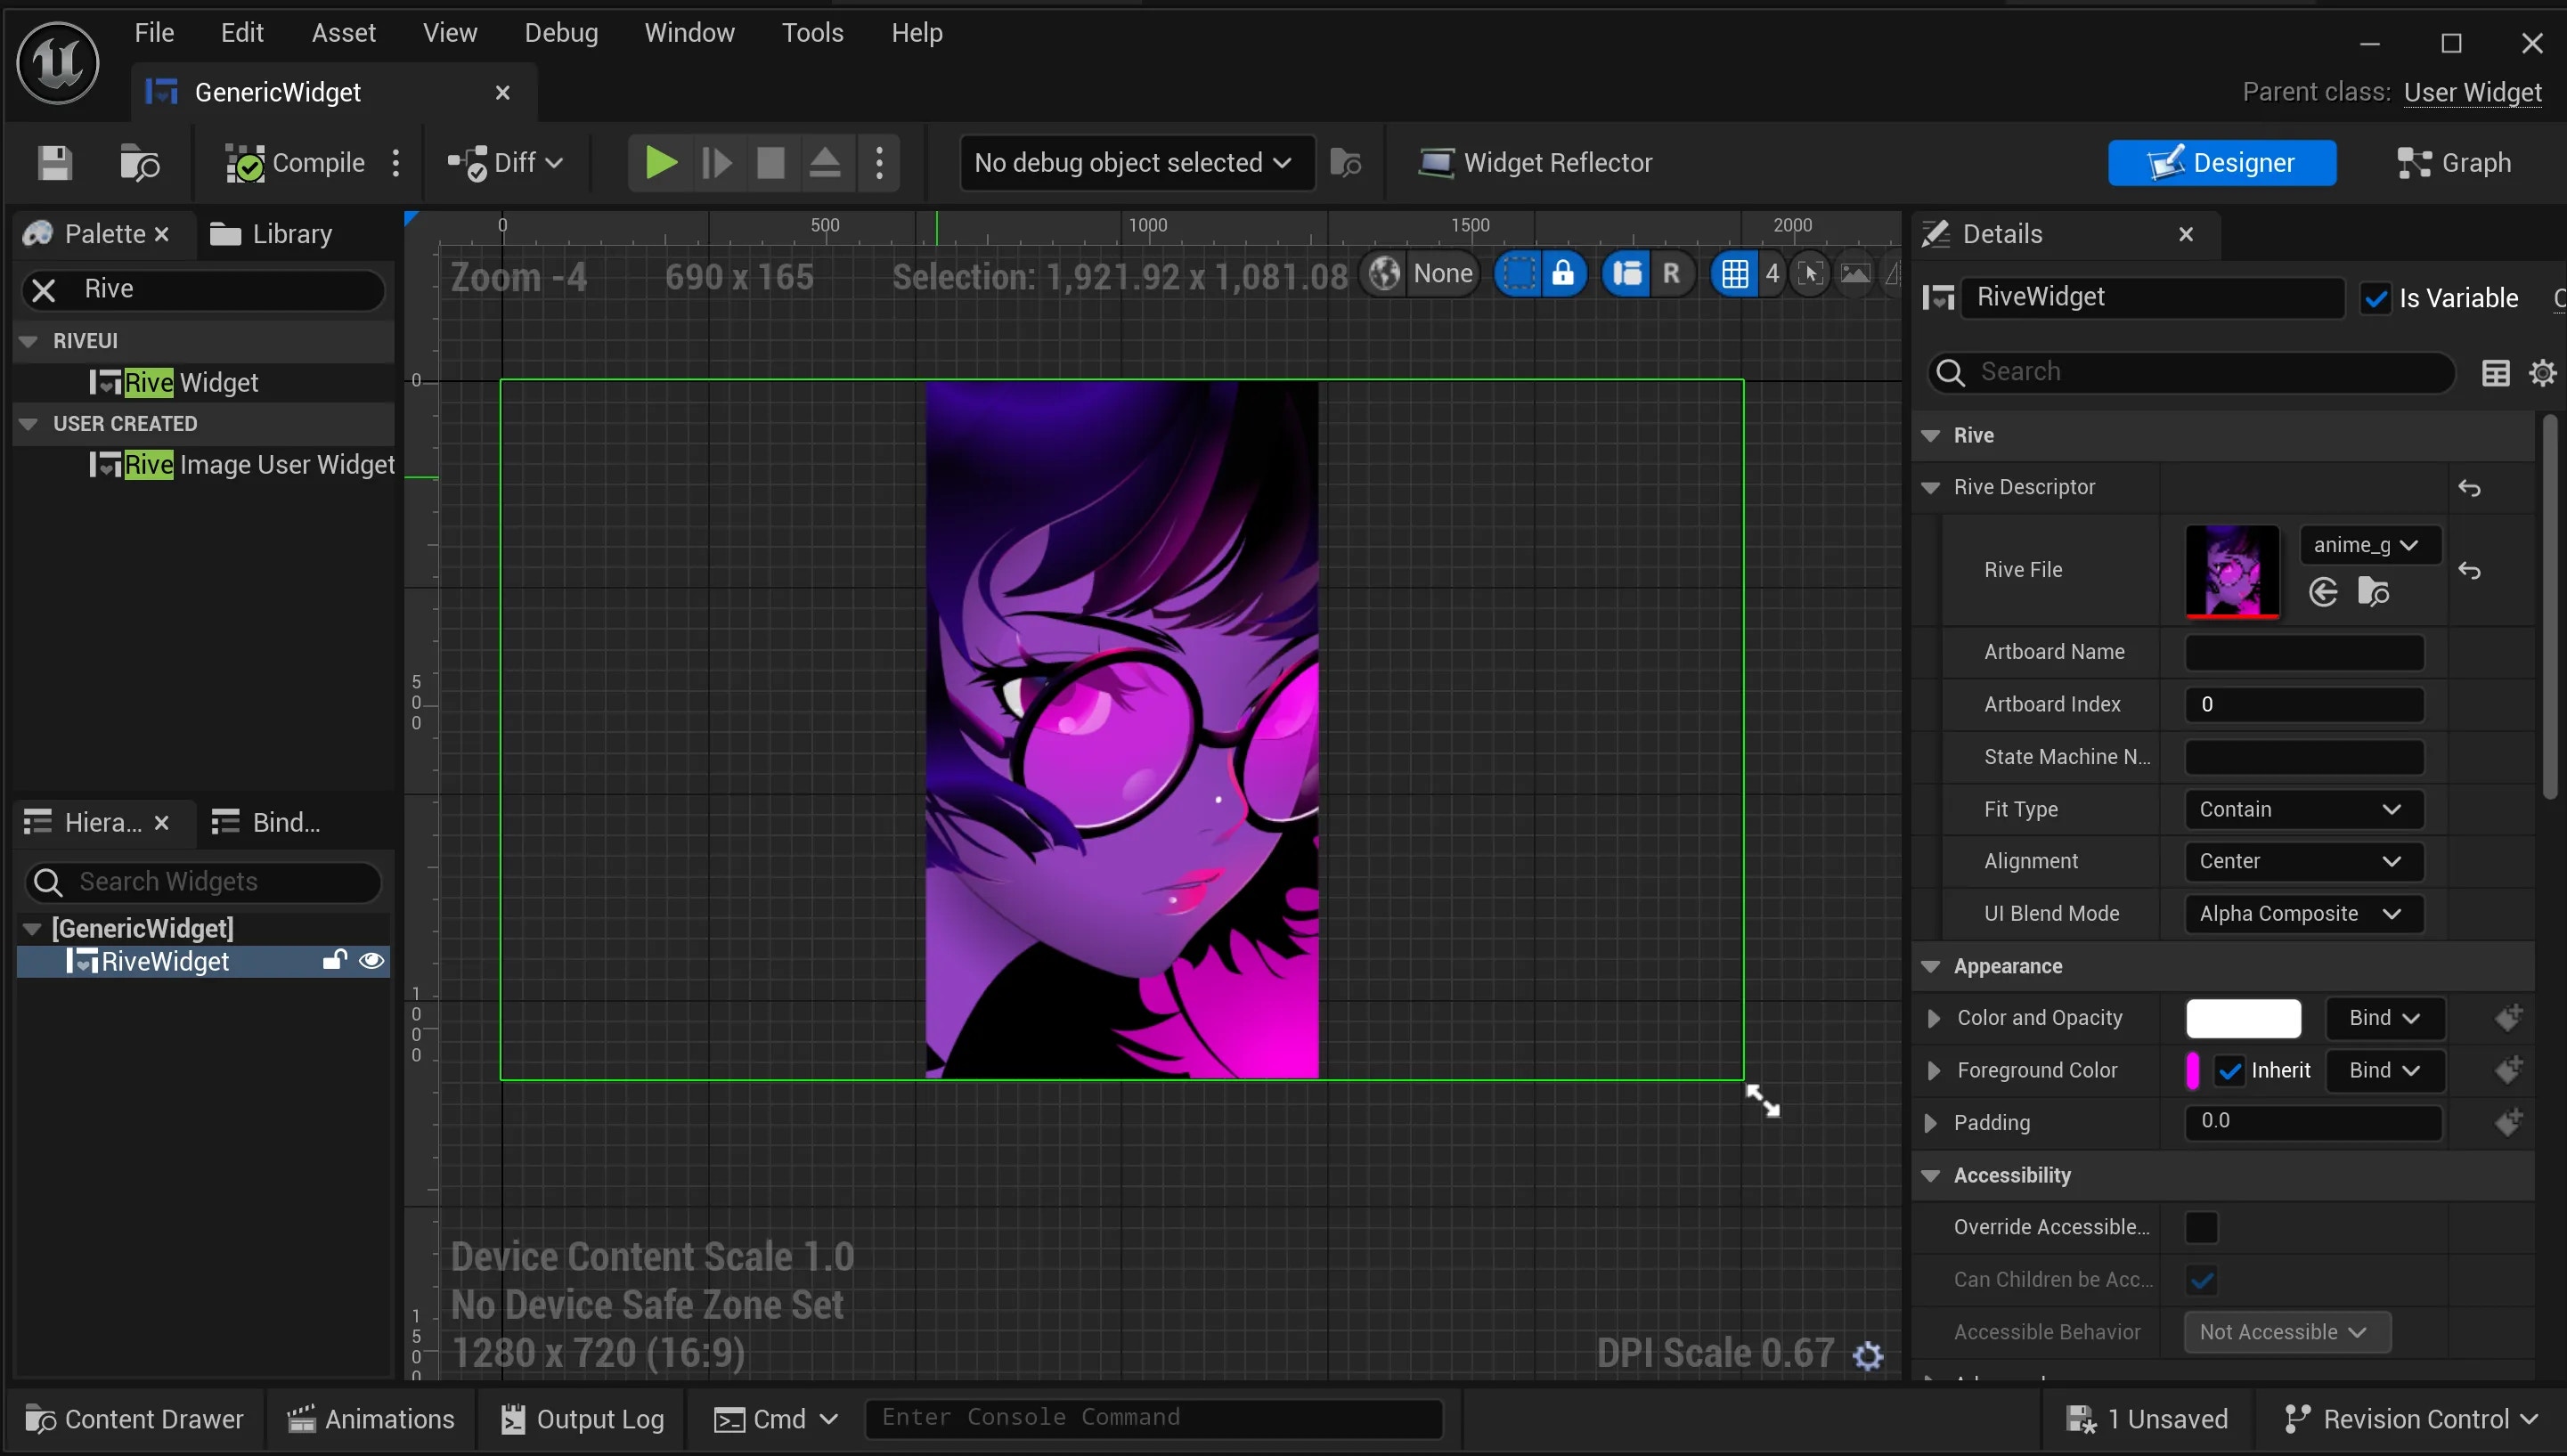Click Browse to asset in Content Browser icon

coord(139,163)
